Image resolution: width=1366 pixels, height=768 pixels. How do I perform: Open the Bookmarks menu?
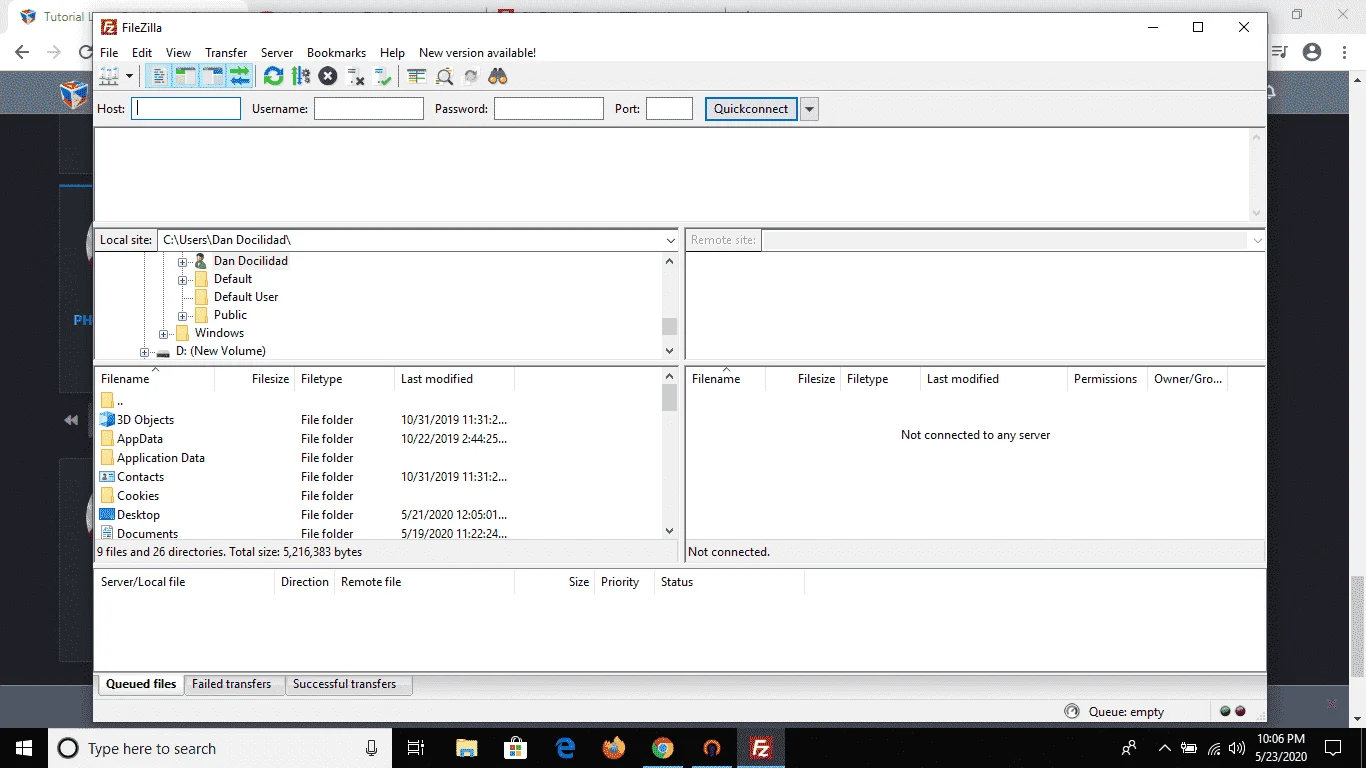click(x=336, y=53)
